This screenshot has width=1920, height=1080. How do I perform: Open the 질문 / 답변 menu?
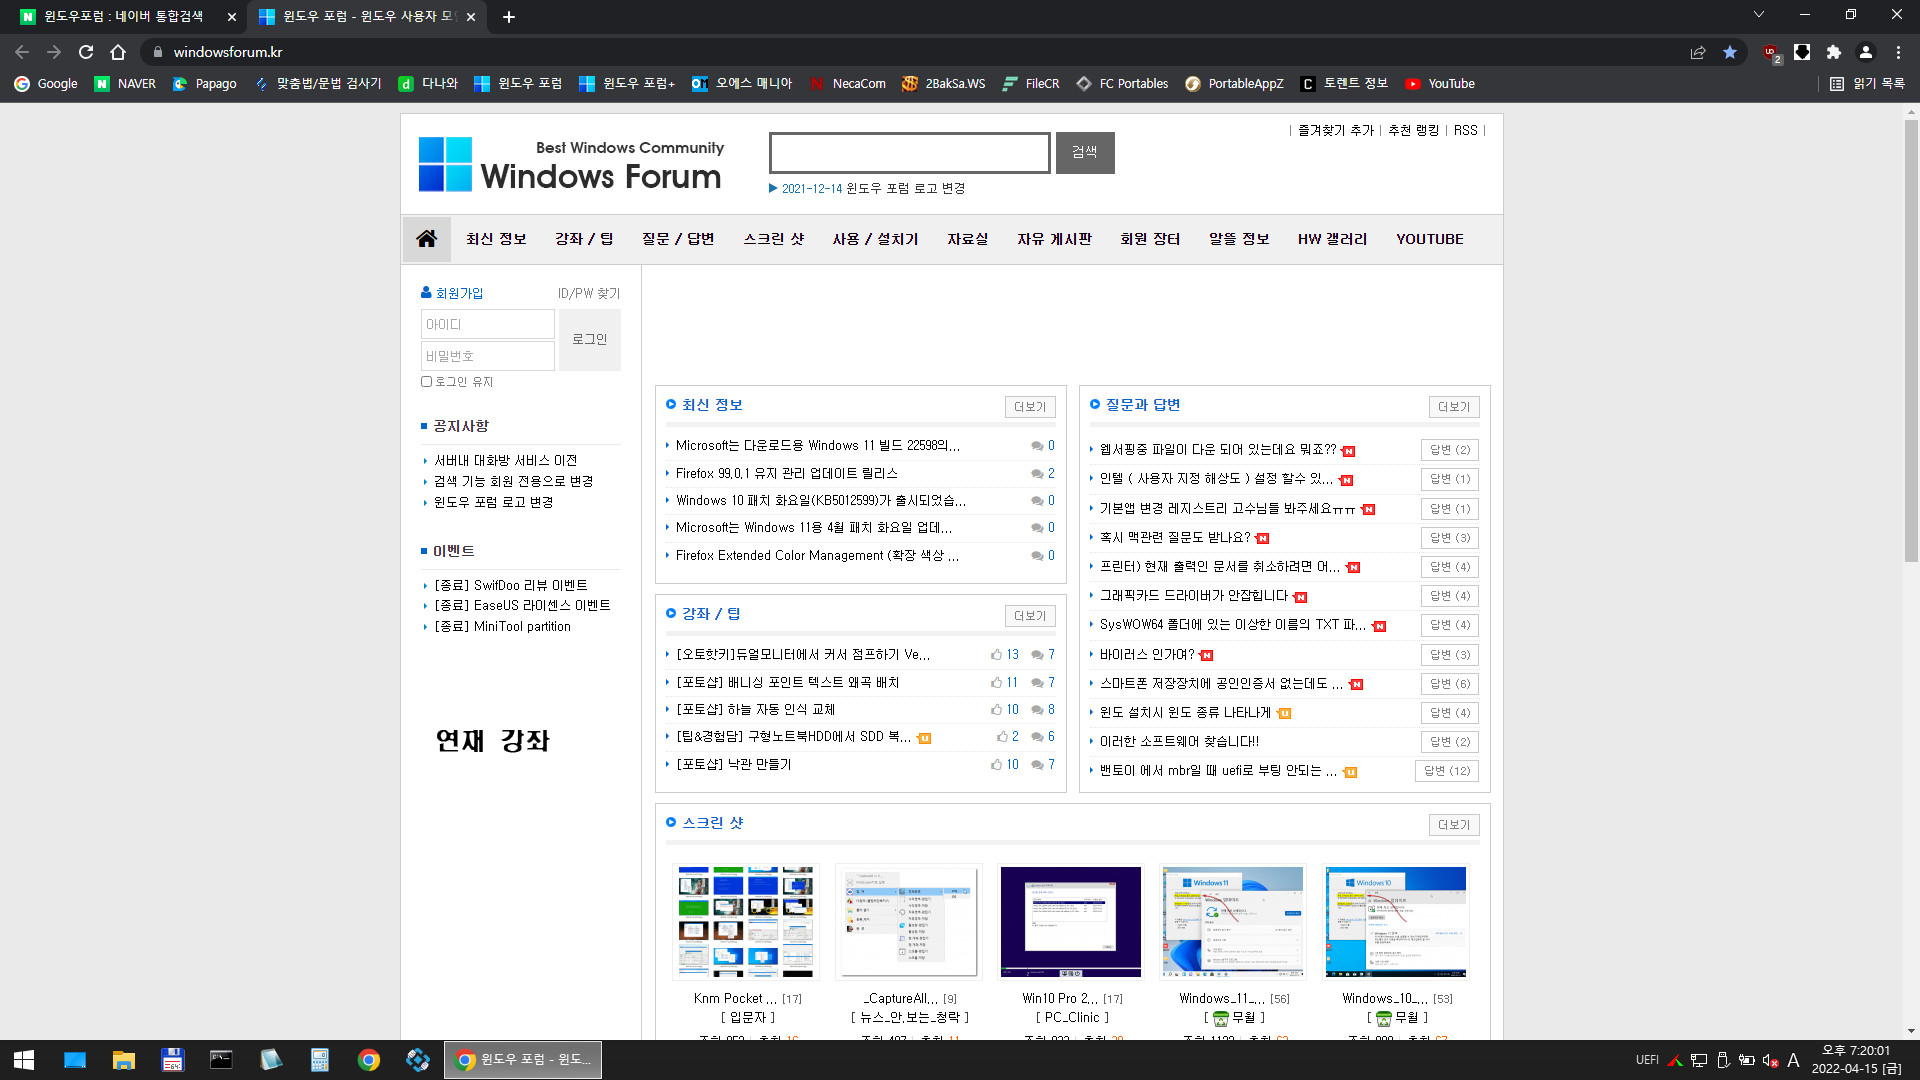pyautogui.click(x=678, y=239)
